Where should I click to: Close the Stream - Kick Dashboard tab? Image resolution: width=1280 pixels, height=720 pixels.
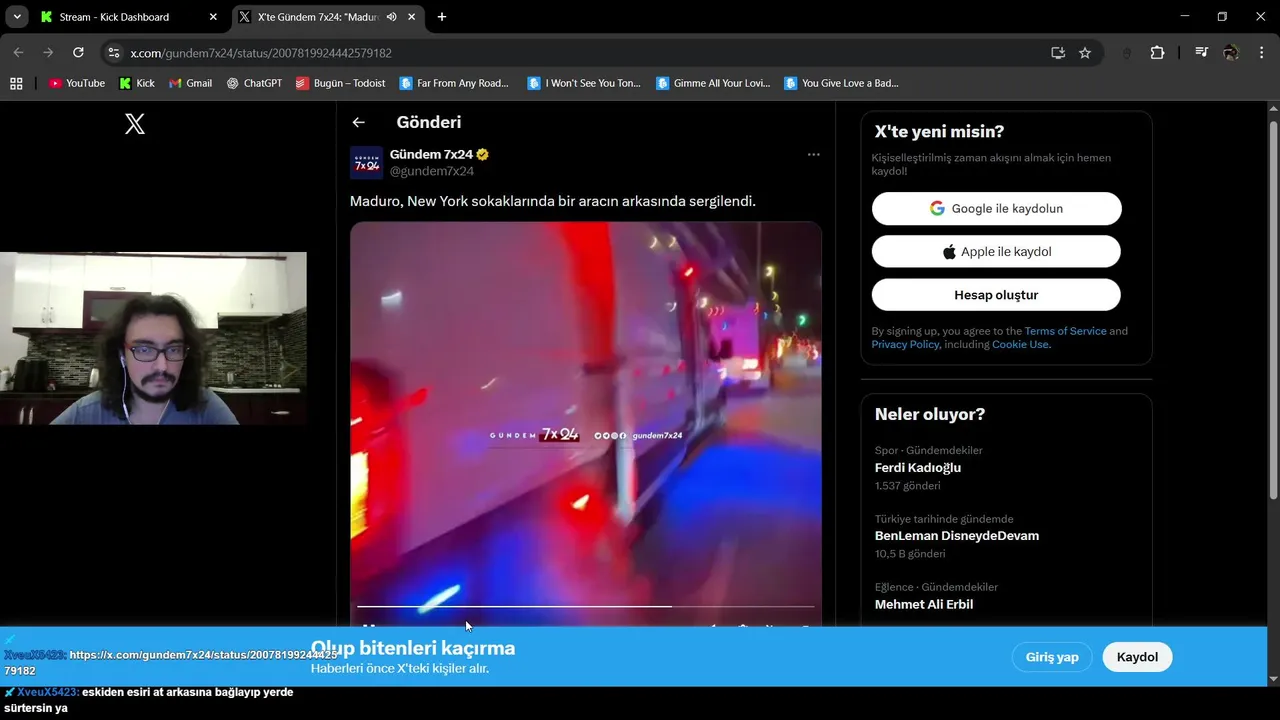point(213,17)
